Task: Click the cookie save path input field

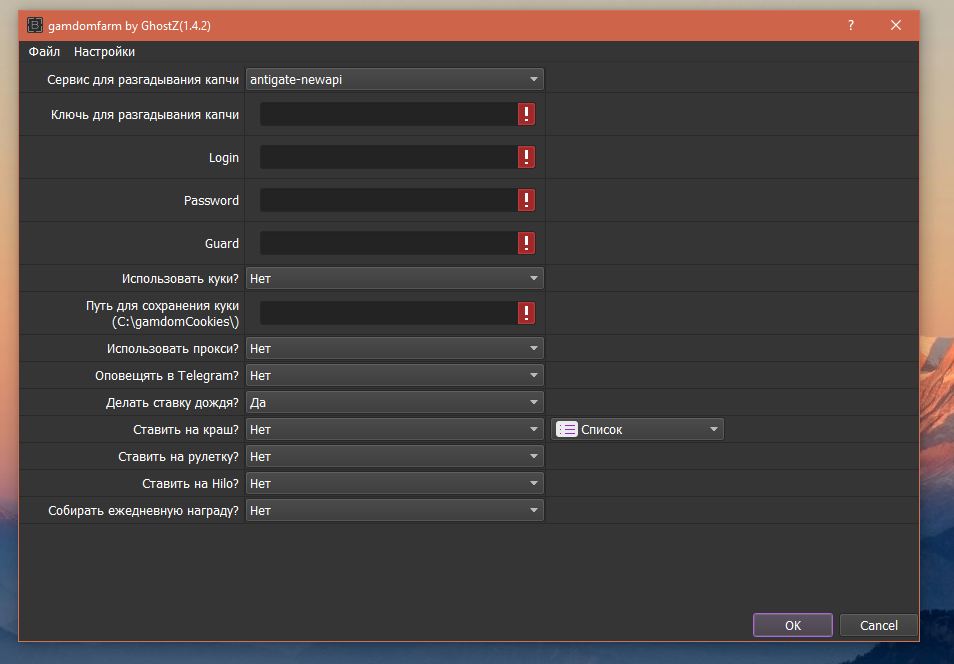Action: 389,313
